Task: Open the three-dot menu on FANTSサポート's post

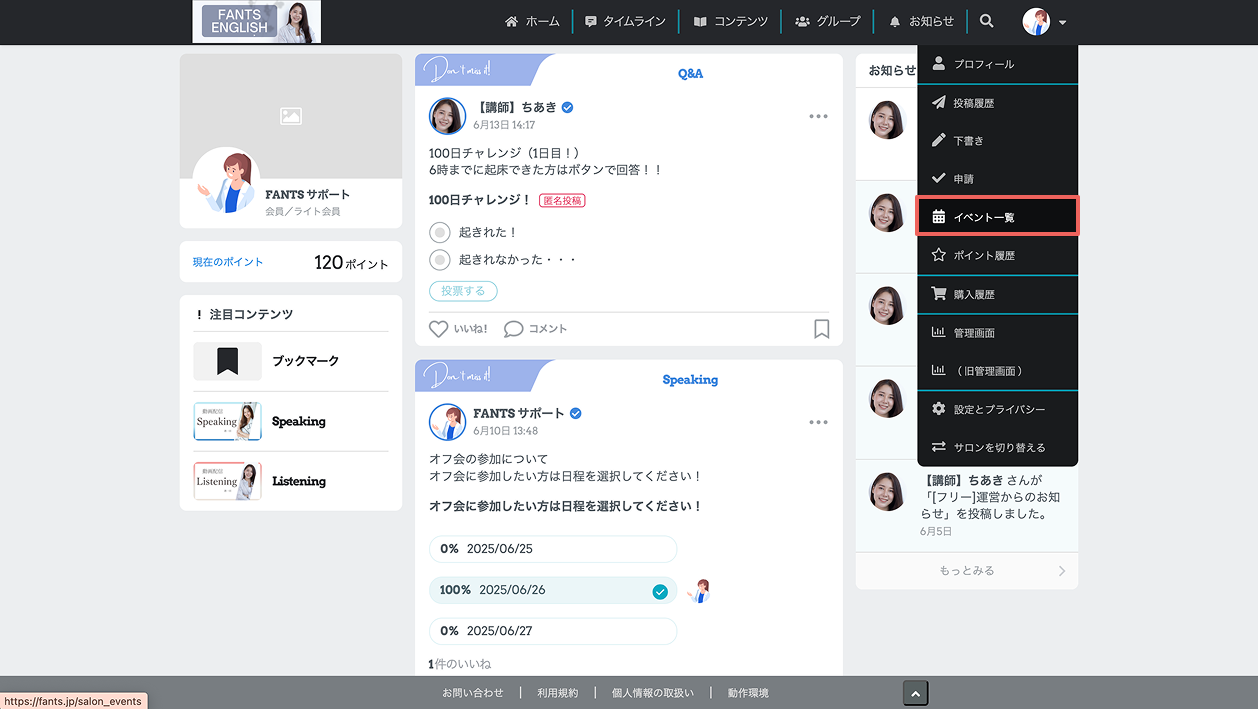Action: (818, 422)
